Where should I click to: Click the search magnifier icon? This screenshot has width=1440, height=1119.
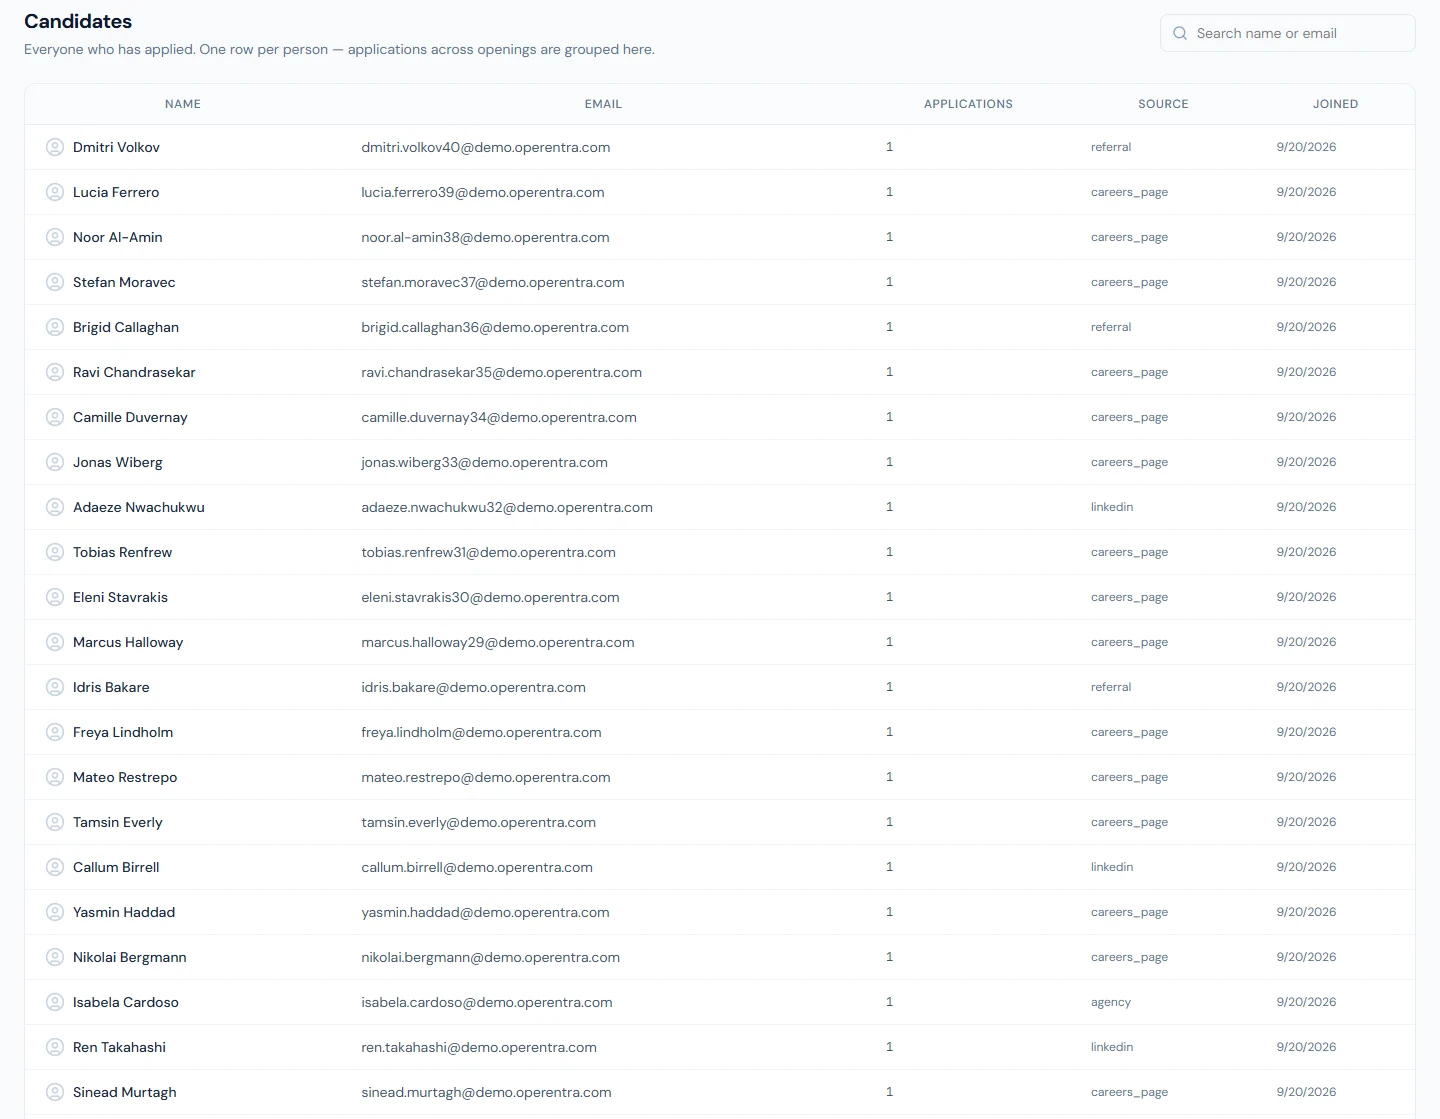[x=1180, y=33]
